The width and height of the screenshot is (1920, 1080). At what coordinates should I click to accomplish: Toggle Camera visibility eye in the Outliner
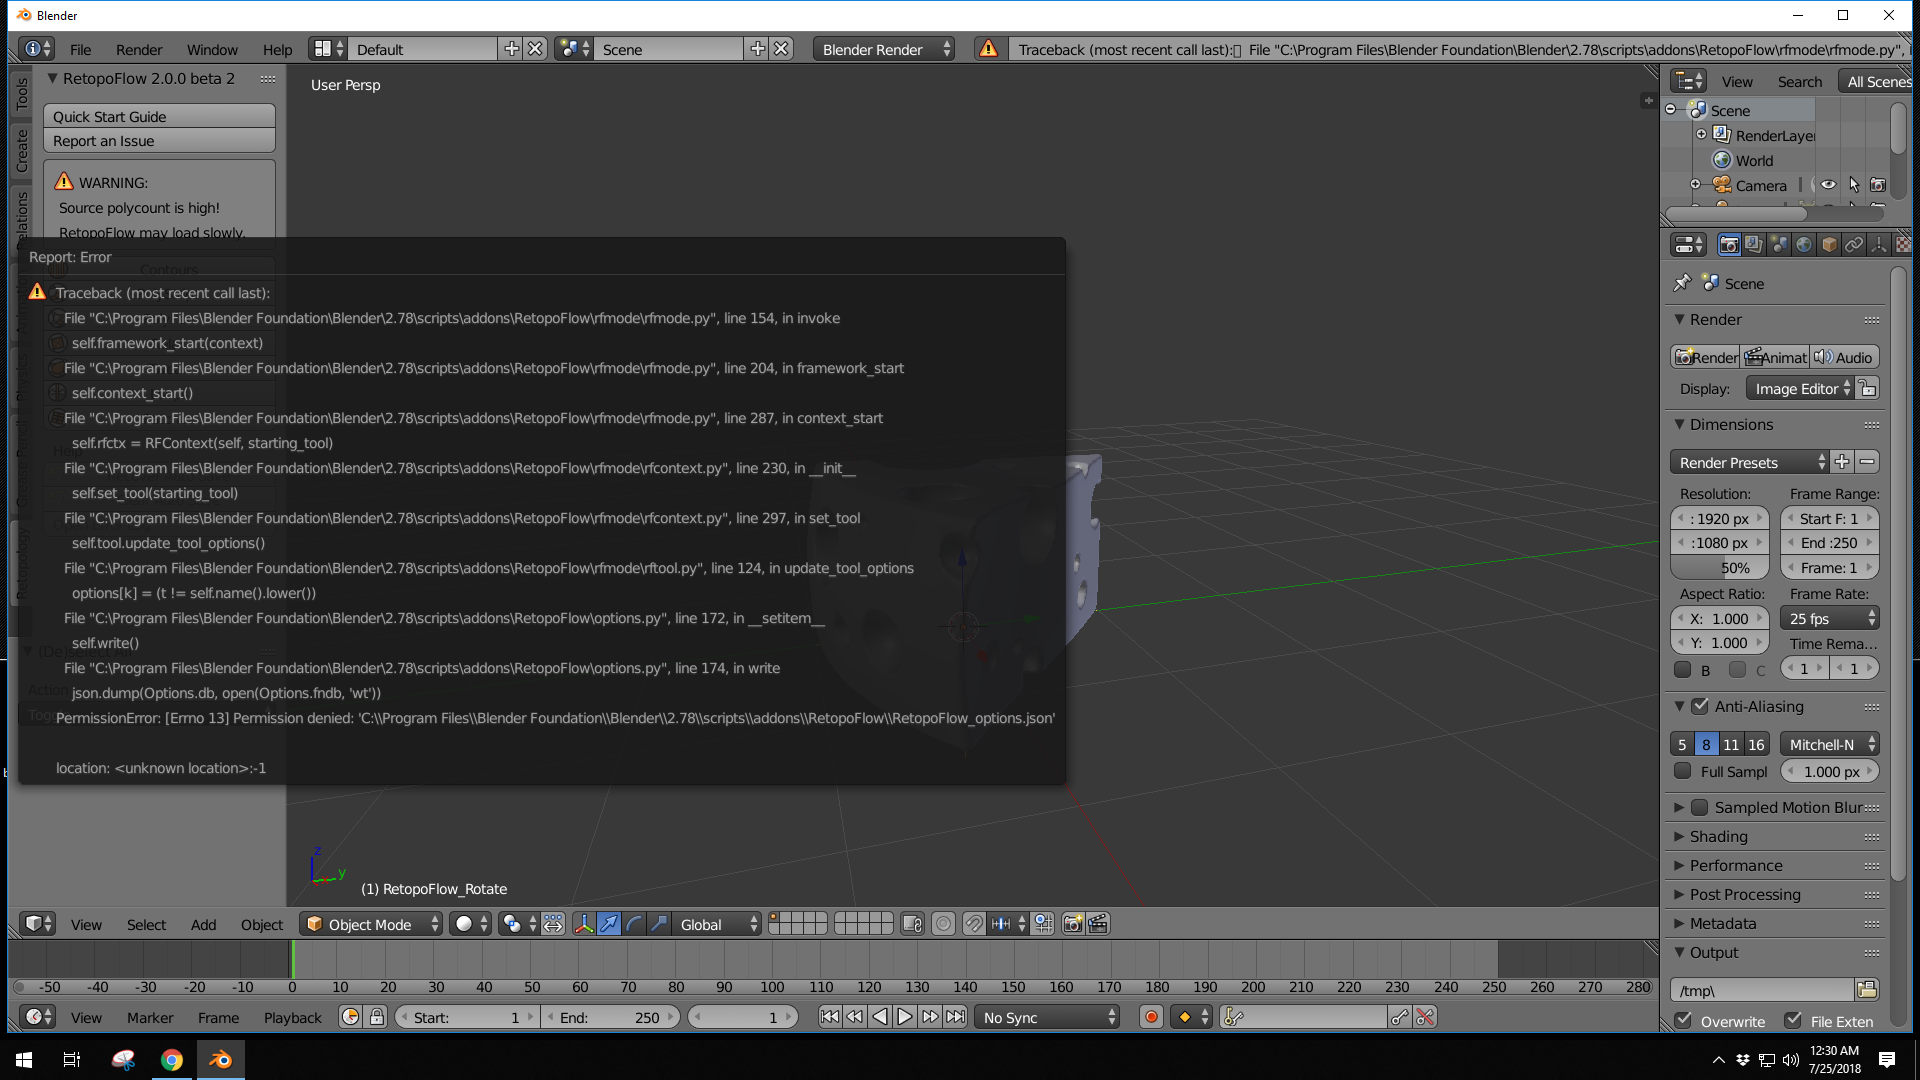tap(1829, 185)
